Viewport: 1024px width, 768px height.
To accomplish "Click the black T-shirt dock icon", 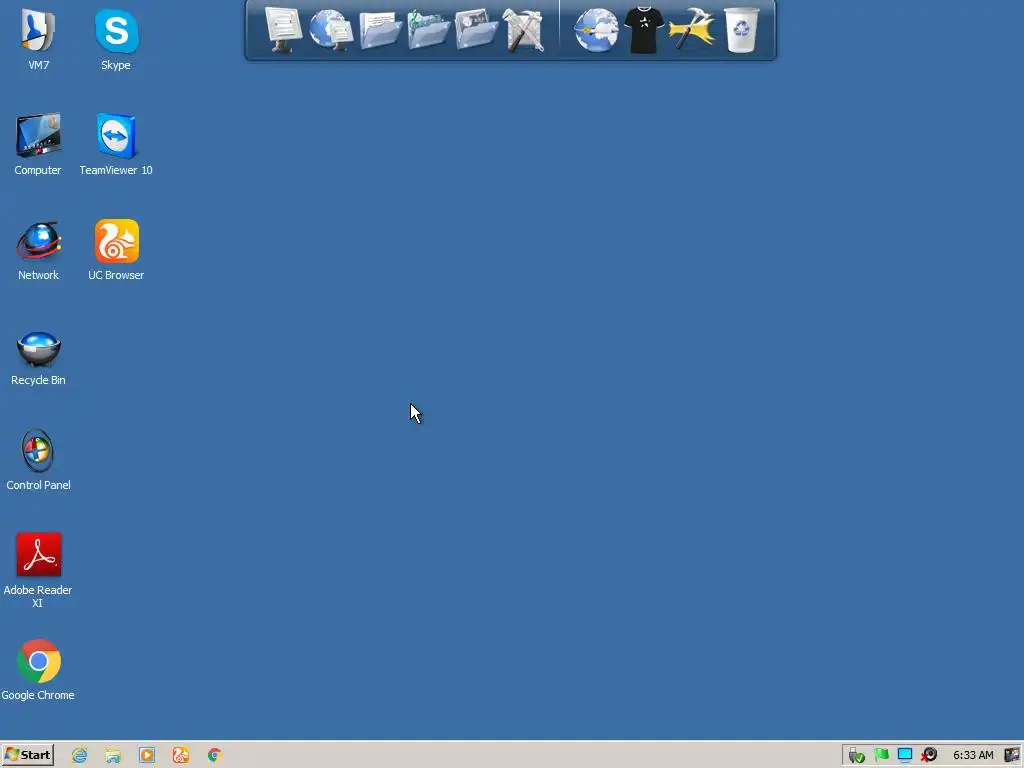I will tap(644, 29).
